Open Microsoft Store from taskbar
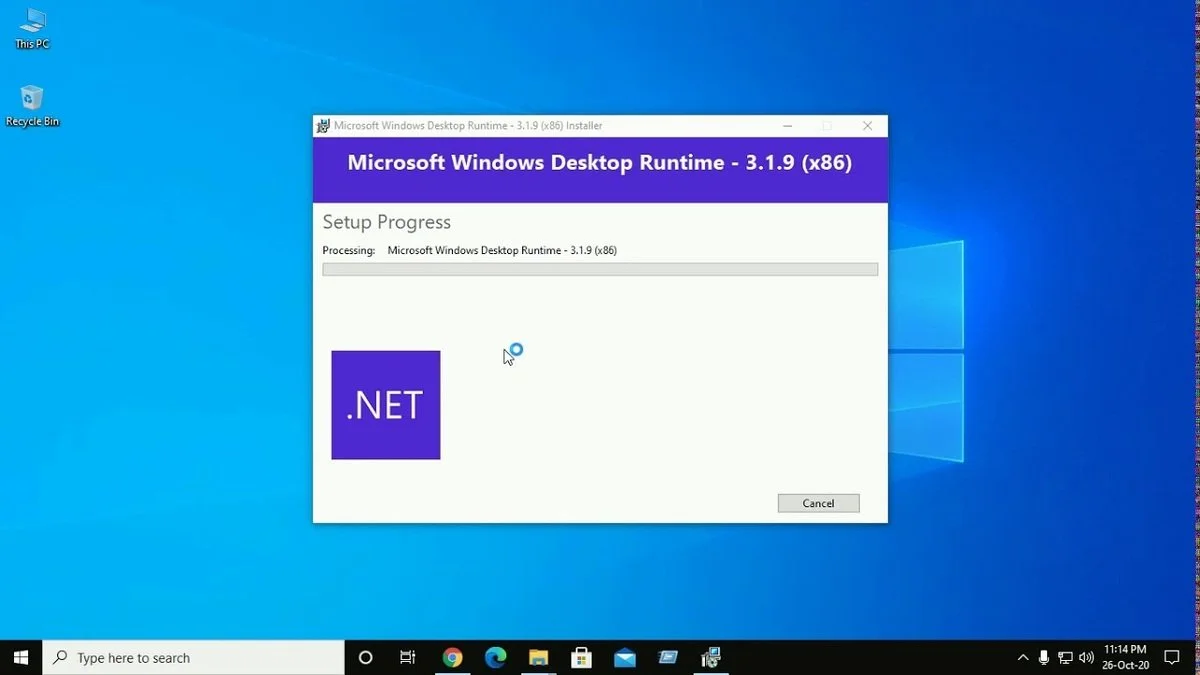 [582, 657]
